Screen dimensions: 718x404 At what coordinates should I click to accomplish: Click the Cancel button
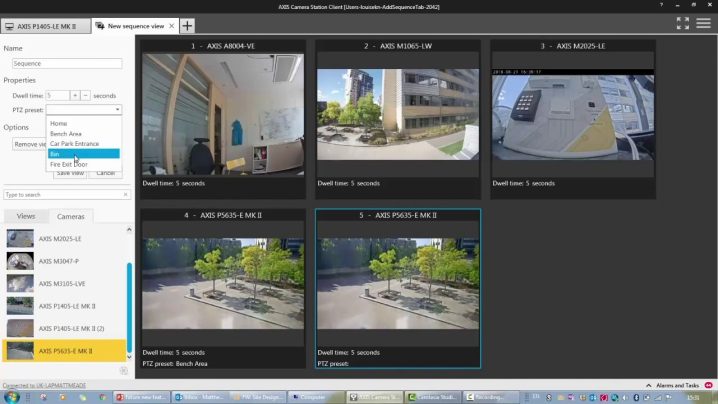pyautogui.click(x=105, y=173)
